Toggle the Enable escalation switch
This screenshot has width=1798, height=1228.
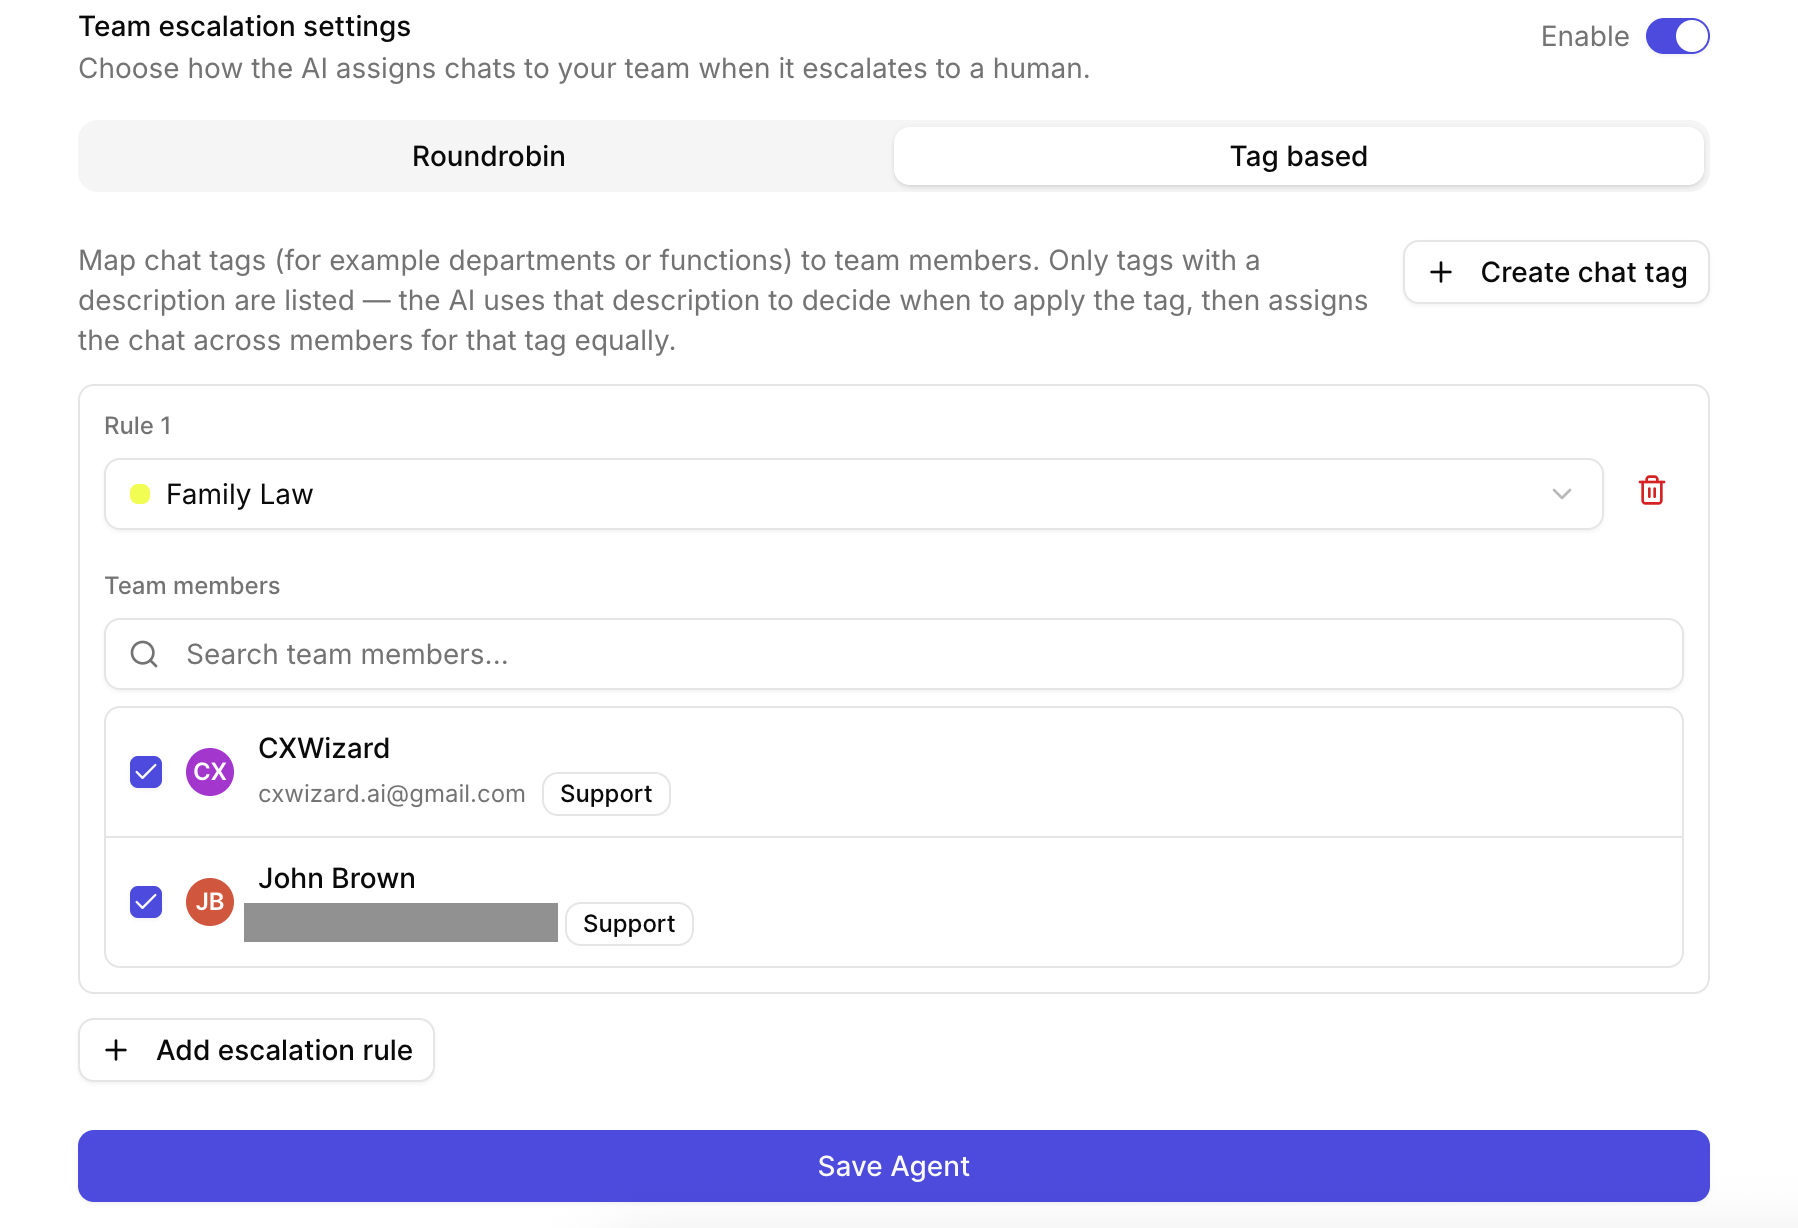[x=1677, y=36]
